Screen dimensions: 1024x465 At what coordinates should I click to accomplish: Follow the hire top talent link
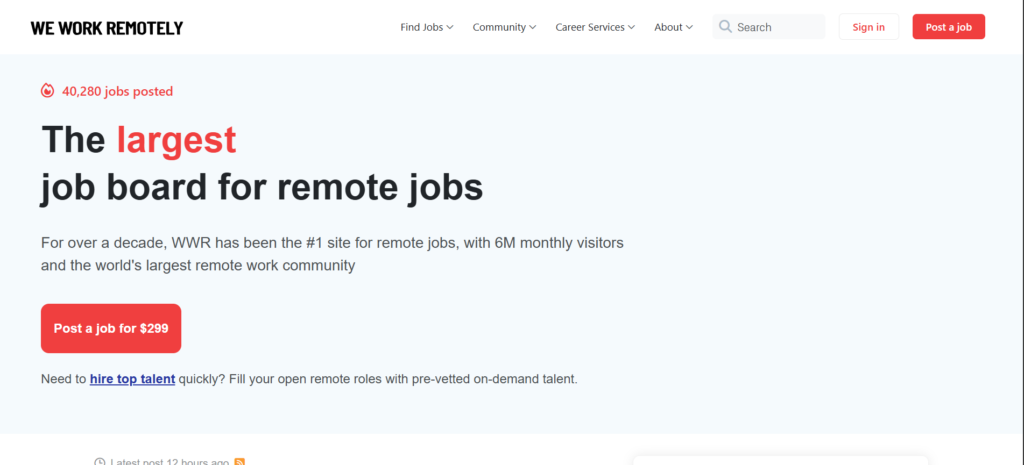coord(133,379)
